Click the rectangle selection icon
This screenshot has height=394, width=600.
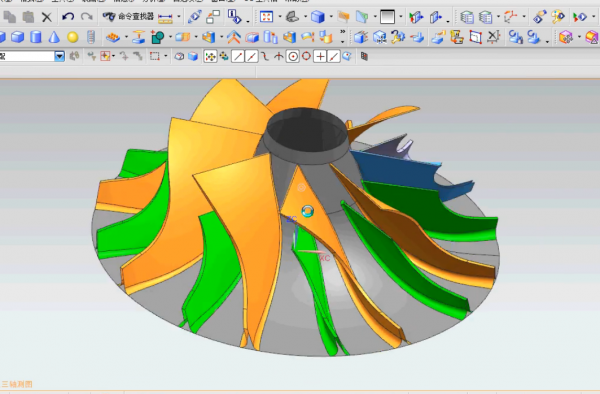(x=155, y=57)
